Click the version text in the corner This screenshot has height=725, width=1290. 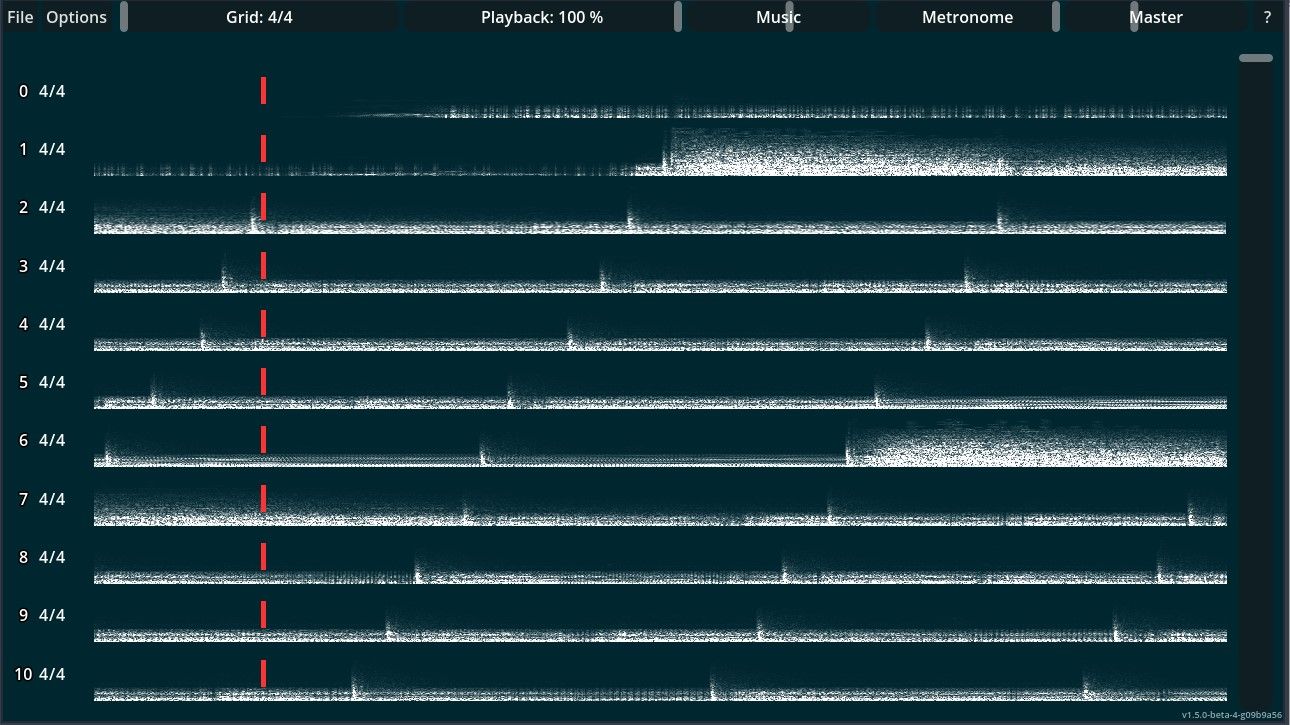point(1229,716)
